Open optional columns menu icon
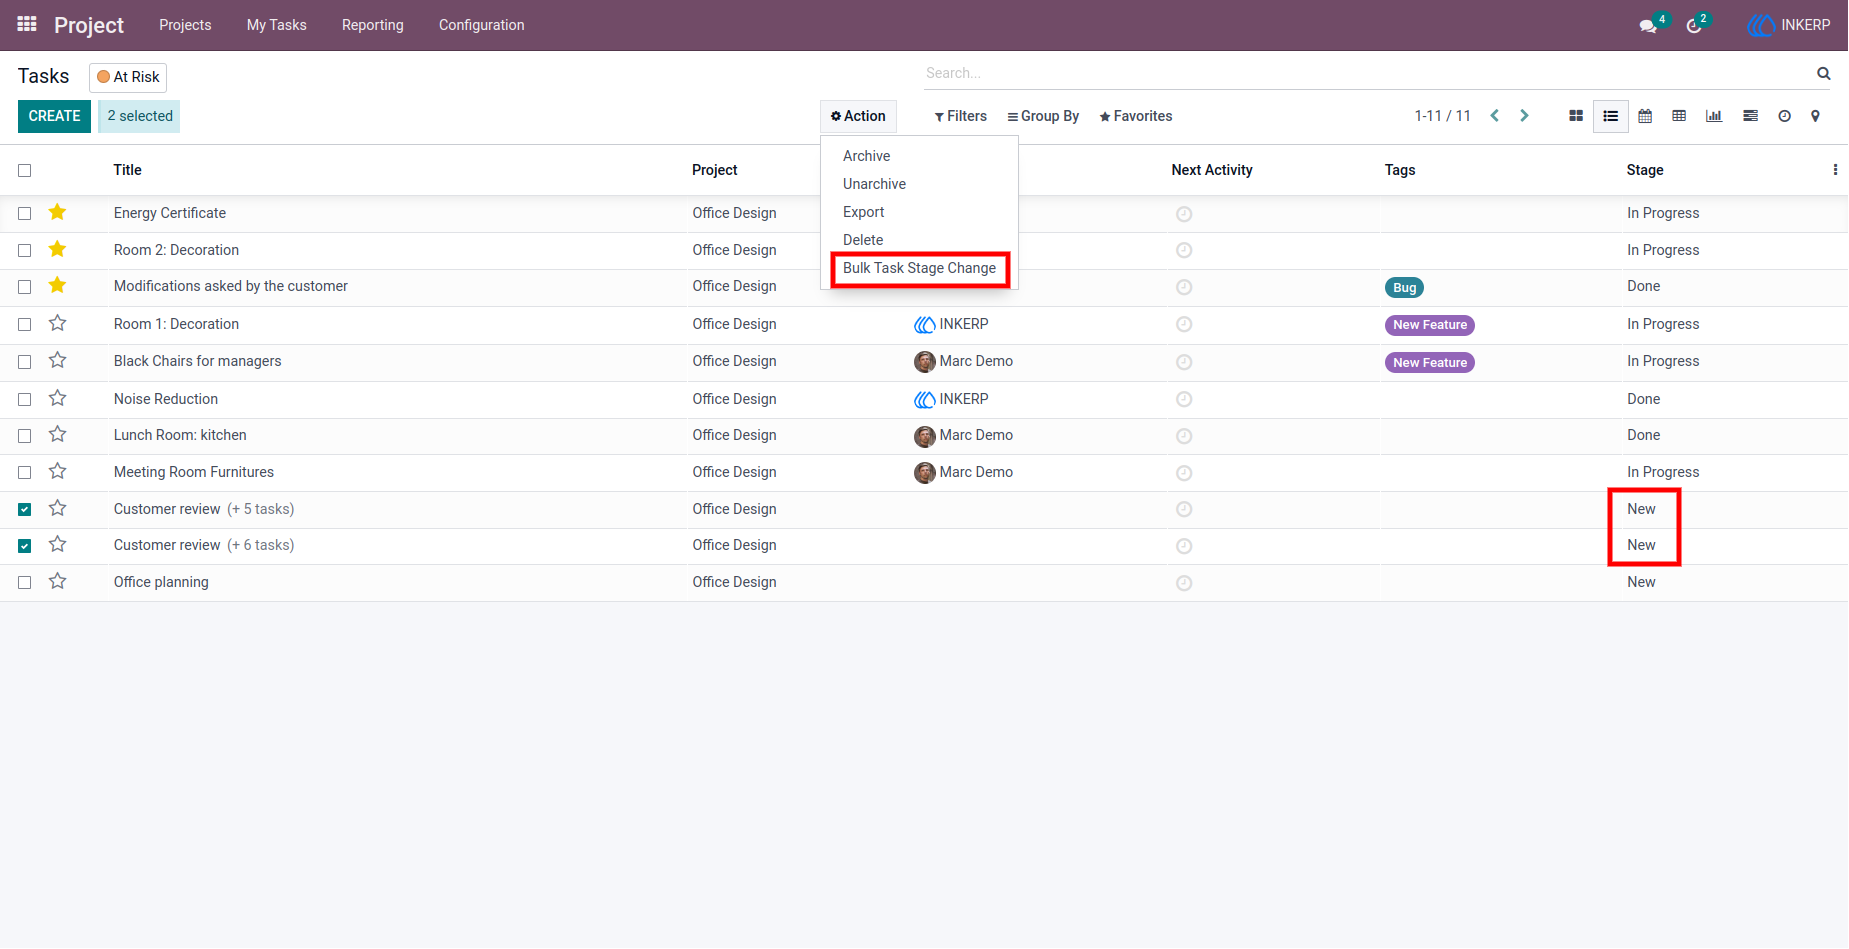1849x949 pixels. pyautogui.click(x=1835, y=170)
